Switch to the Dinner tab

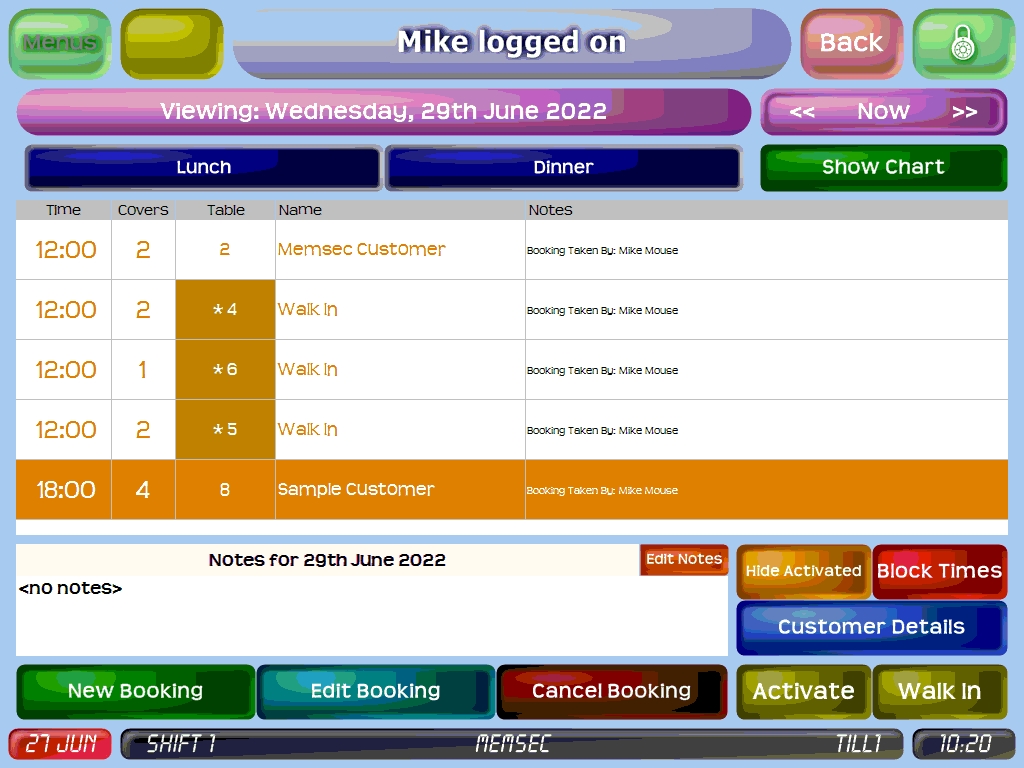(563, 167)
